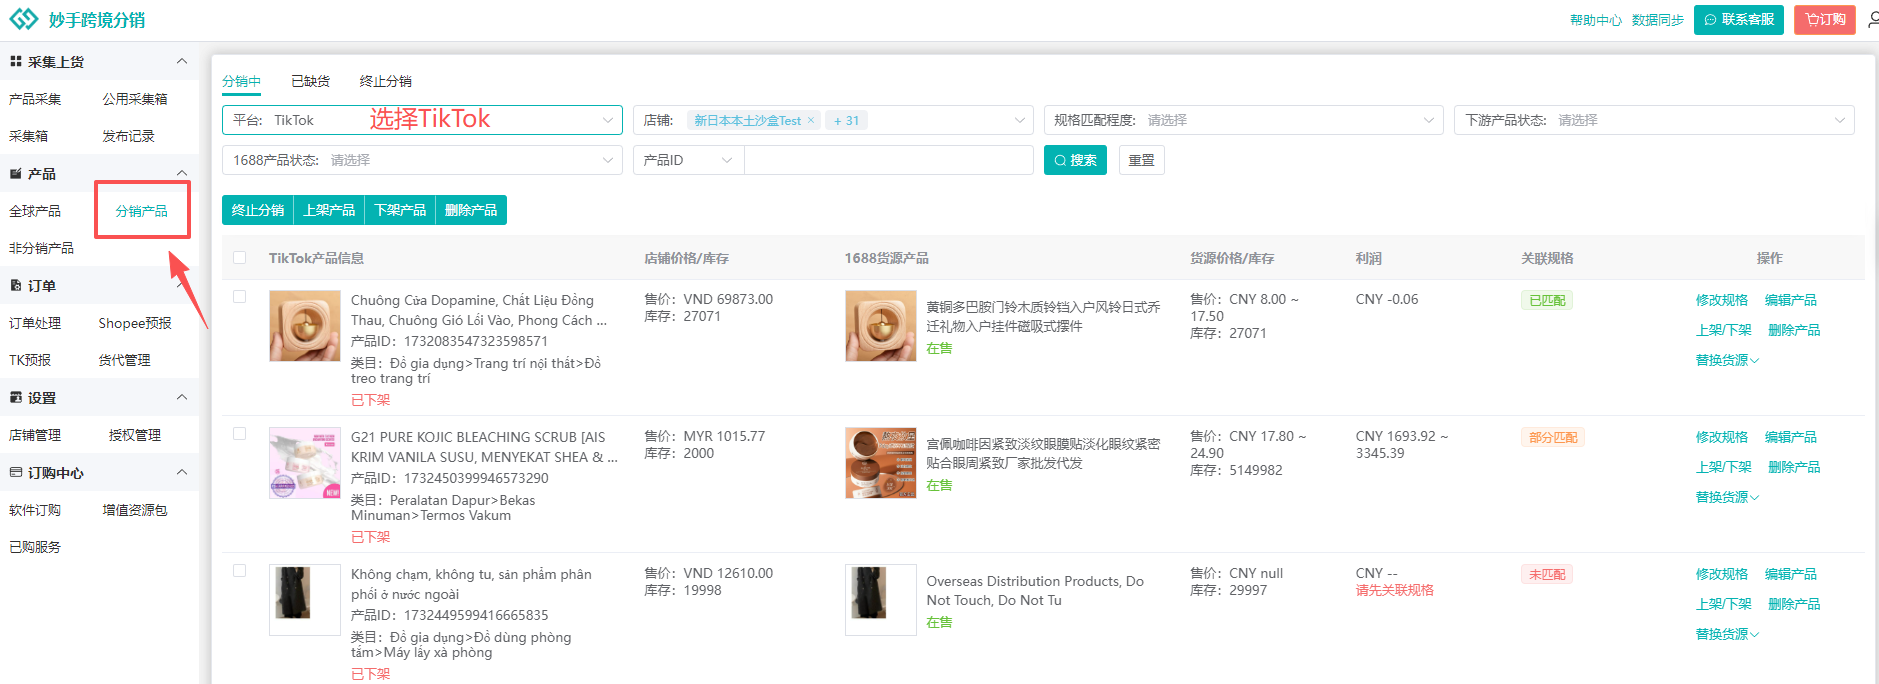The width and height of the screenshot is (1879, 684).
Task: Check the Không chạm product row
Action: tap(239, 570)
